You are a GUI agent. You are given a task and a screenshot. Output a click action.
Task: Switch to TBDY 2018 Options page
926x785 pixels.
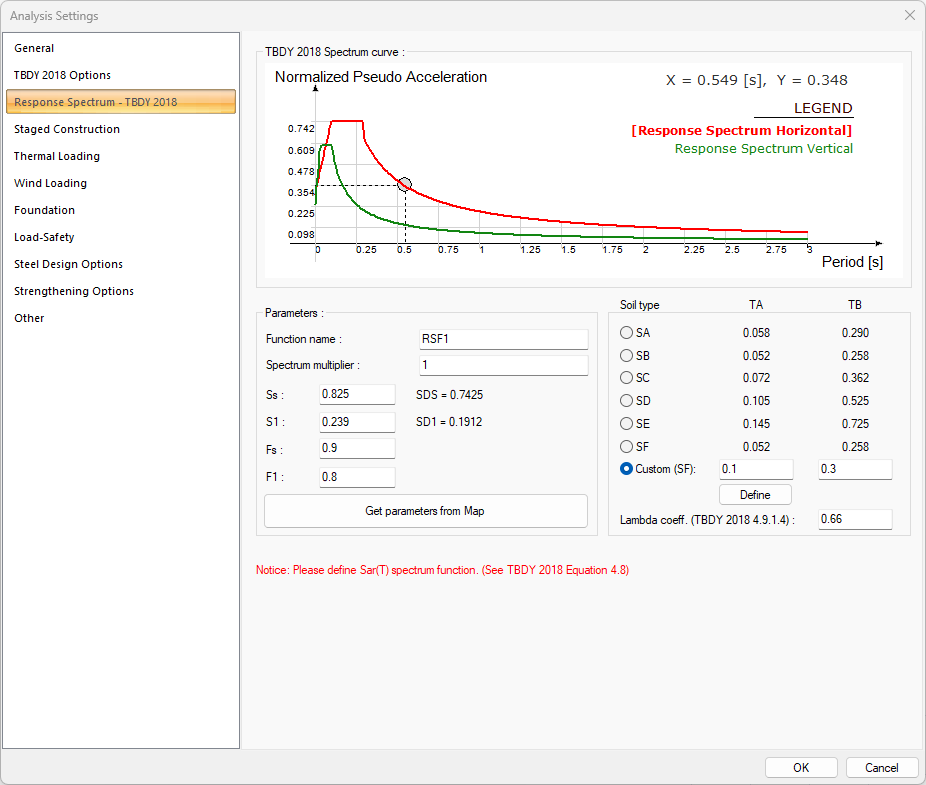62,75
